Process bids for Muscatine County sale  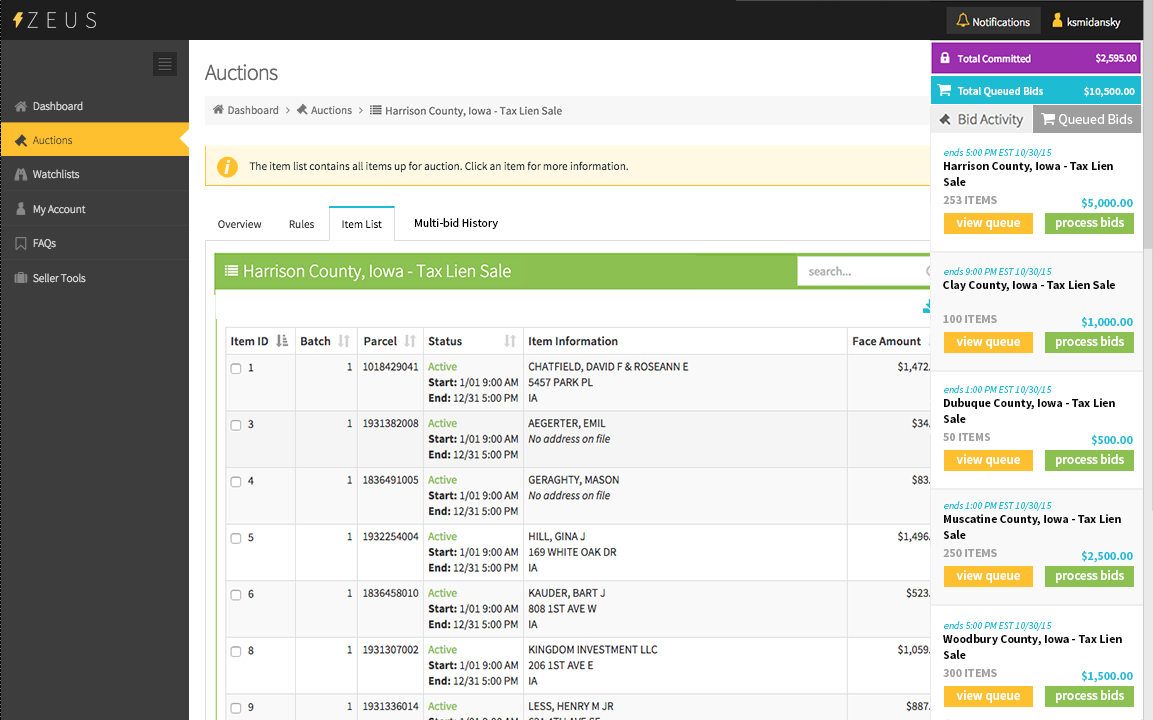pos(1089,576)
